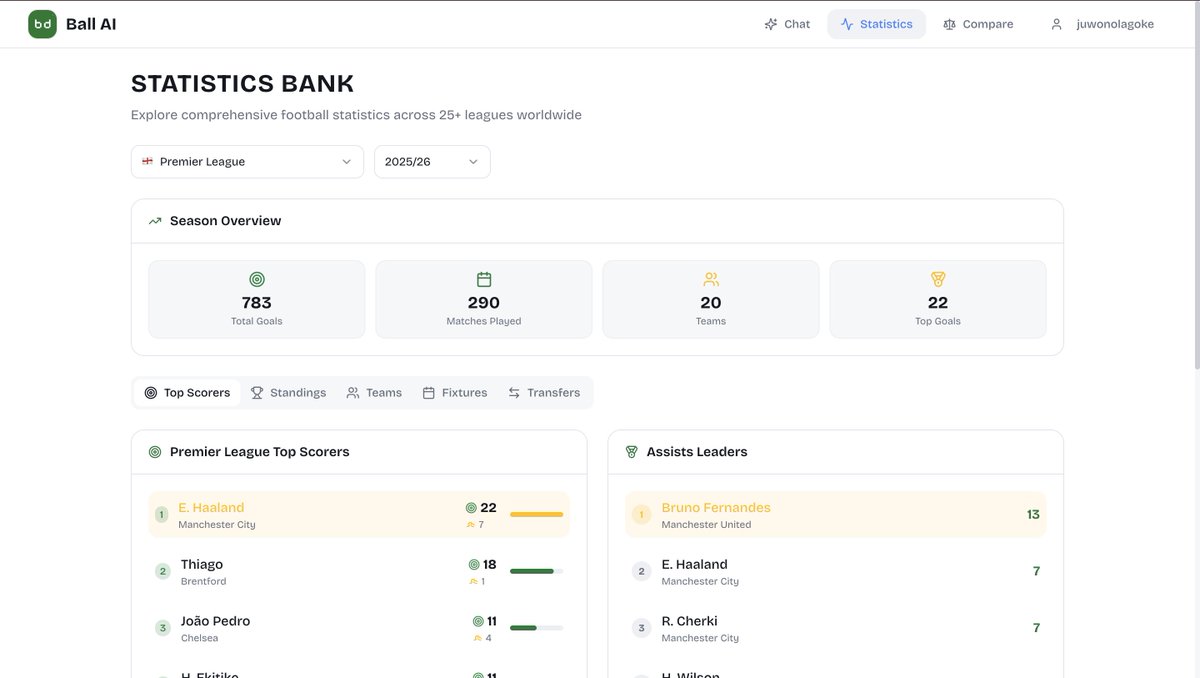Click the calendar icon above Matches Played
This screenshot has width=1200, height=678.
point(484,280)
